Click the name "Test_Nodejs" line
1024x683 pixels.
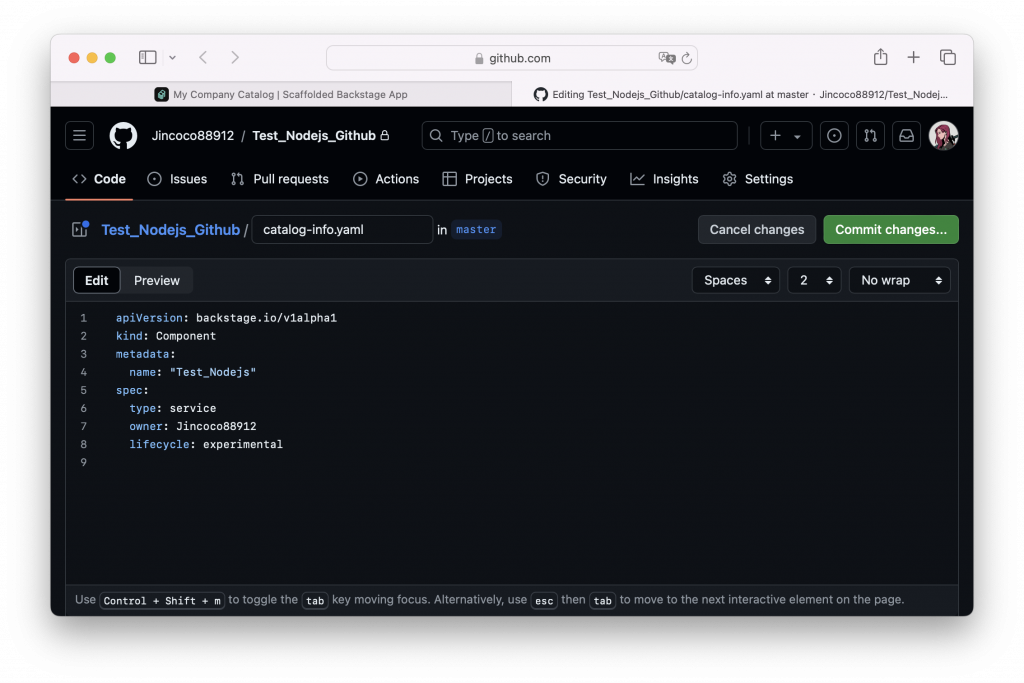tap(193, 372)
